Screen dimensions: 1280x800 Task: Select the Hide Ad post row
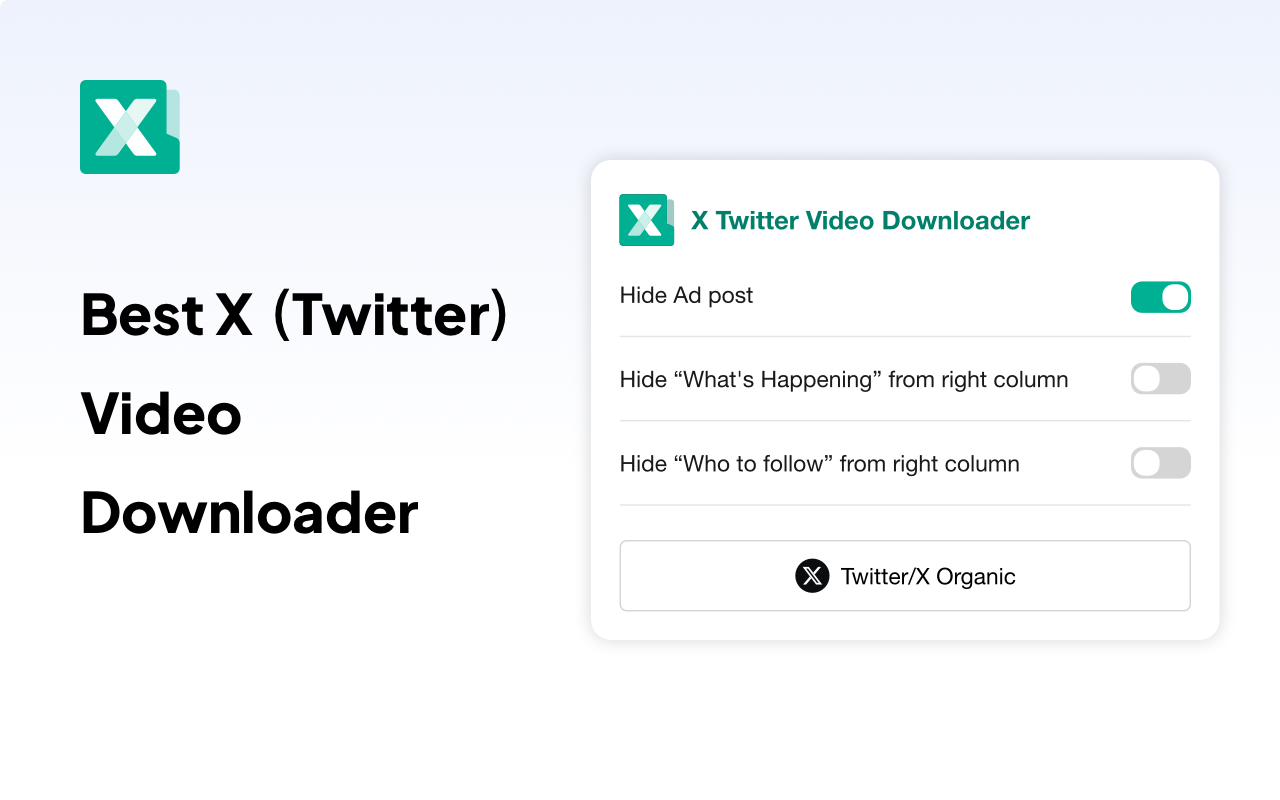click(x=686, y=296)
